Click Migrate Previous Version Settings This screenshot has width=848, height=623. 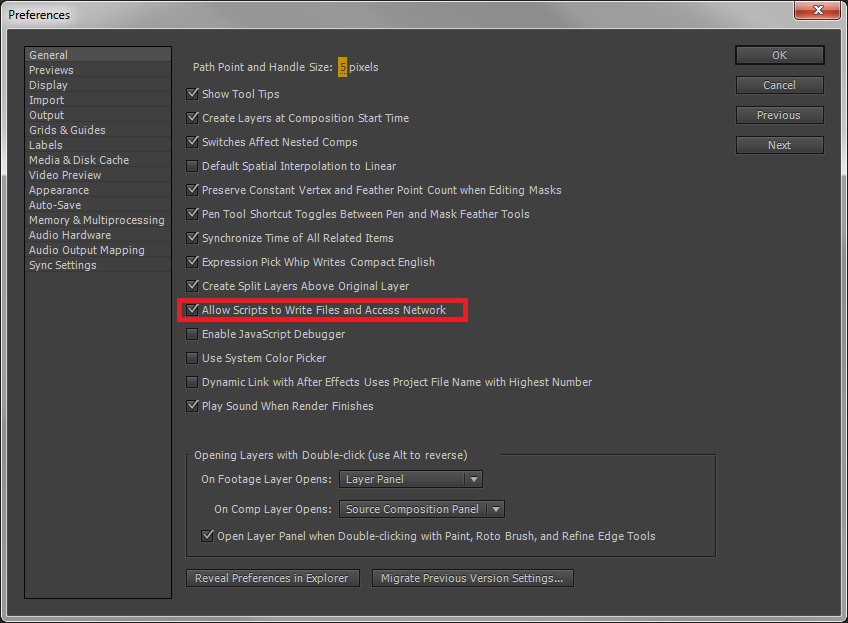click(x=472, y=578)
